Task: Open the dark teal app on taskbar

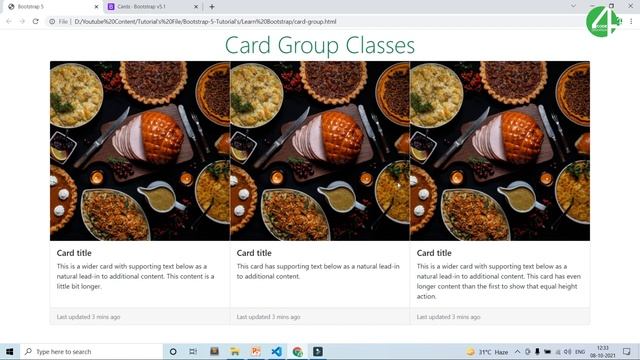Action: [x=318, y=351]
